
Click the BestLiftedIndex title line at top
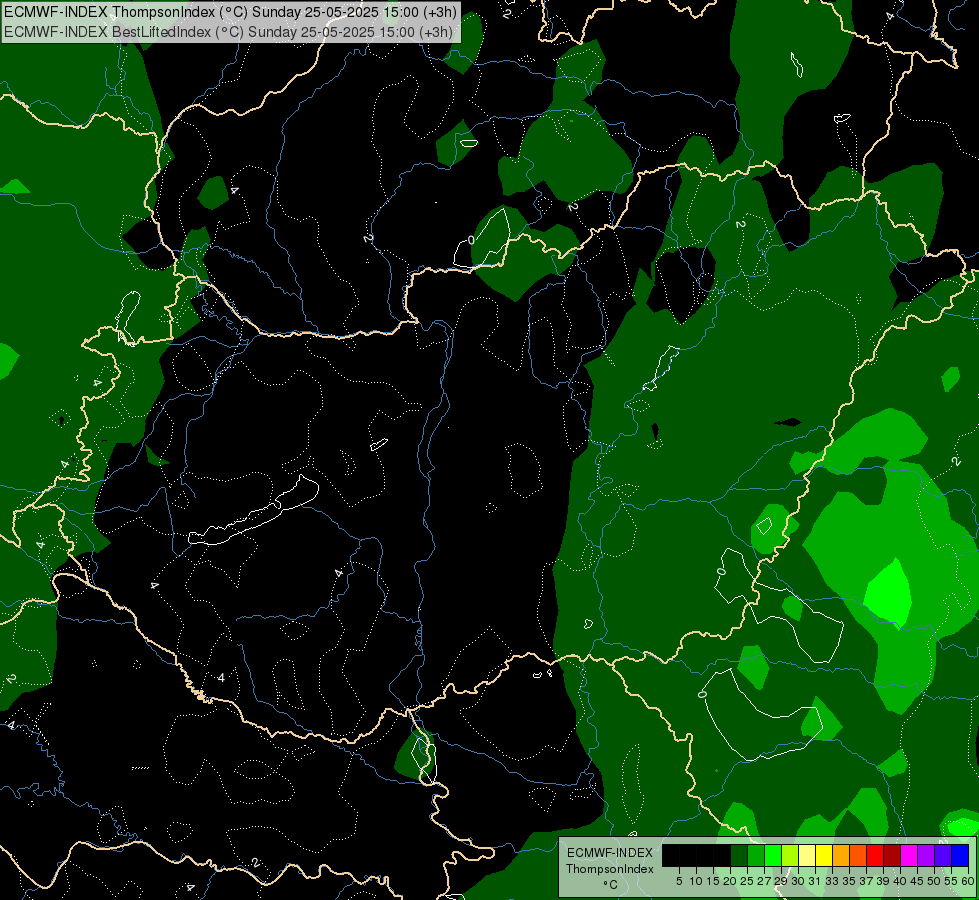228,31
